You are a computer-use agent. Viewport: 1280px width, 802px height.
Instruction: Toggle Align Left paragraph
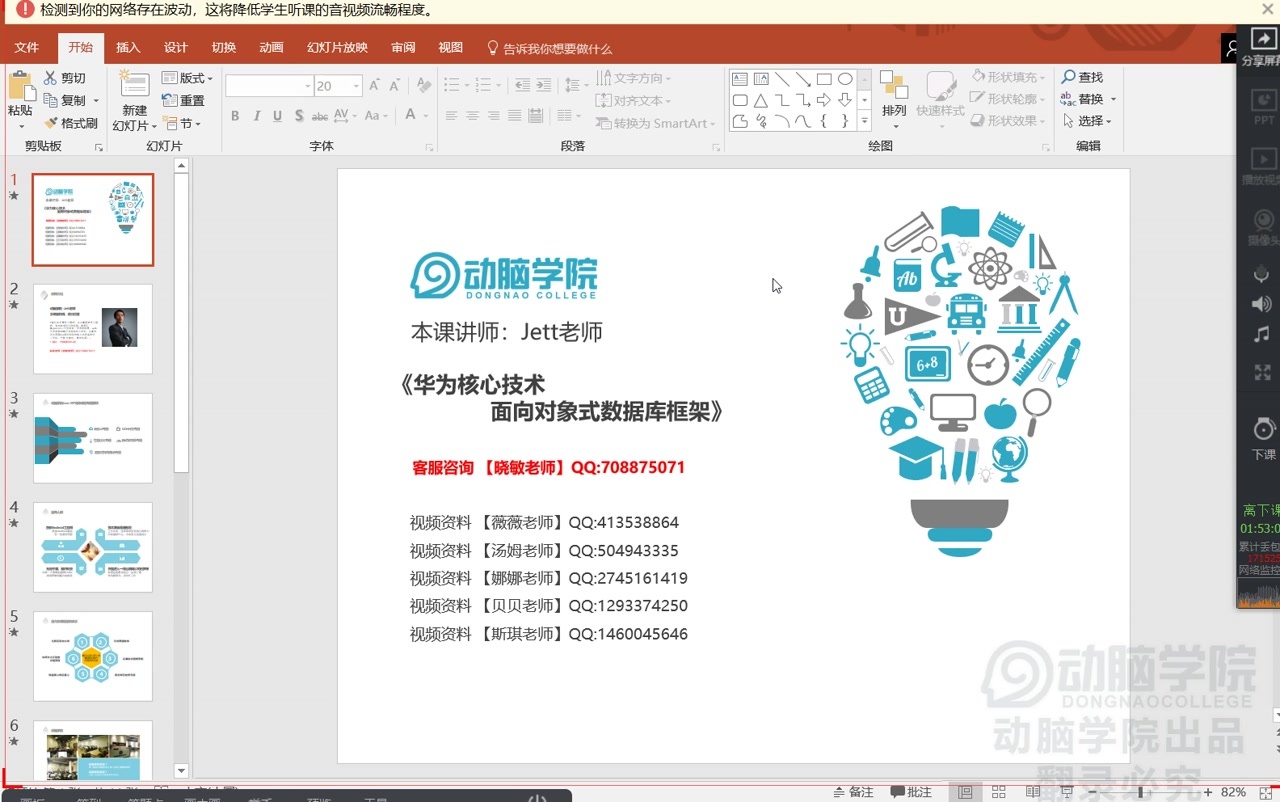[x=451, y=116]
